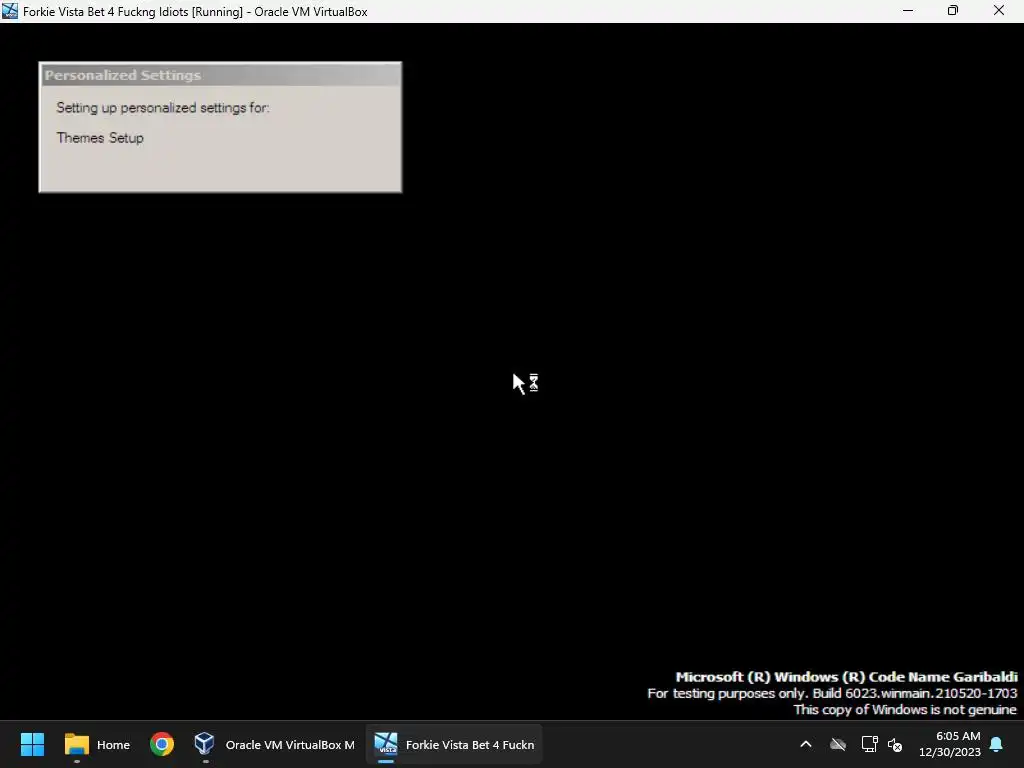
Task: Open File Explorer Home from taskbar
Action: pyautogui.click(x=97, y=744)
